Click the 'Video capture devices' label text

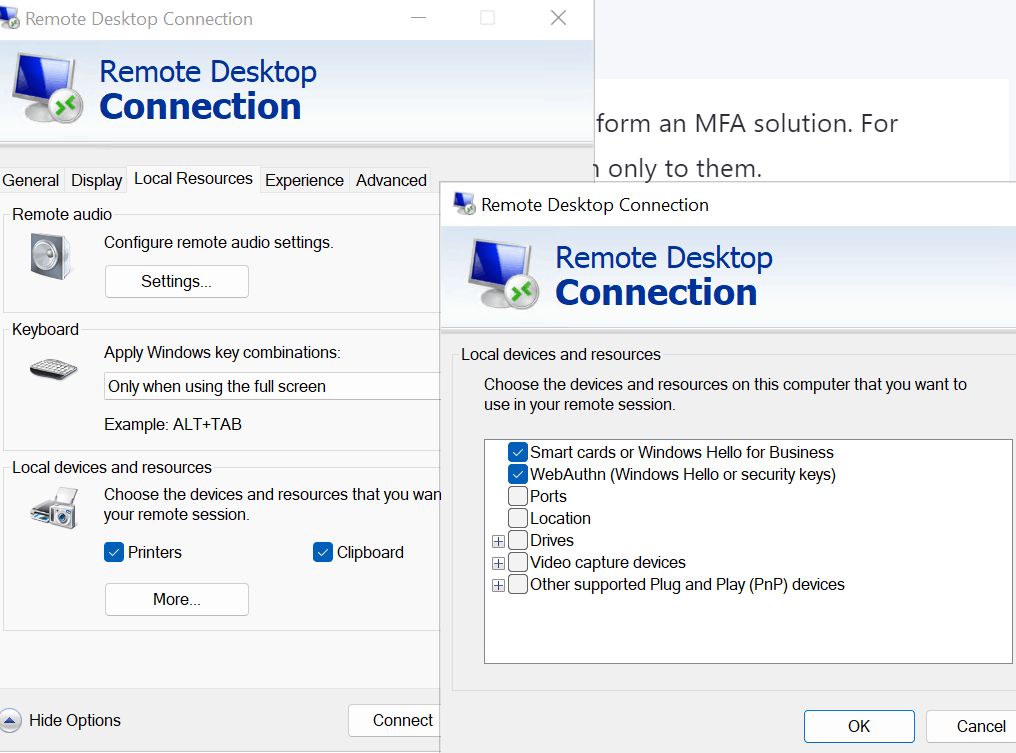[x=608, y=562]
